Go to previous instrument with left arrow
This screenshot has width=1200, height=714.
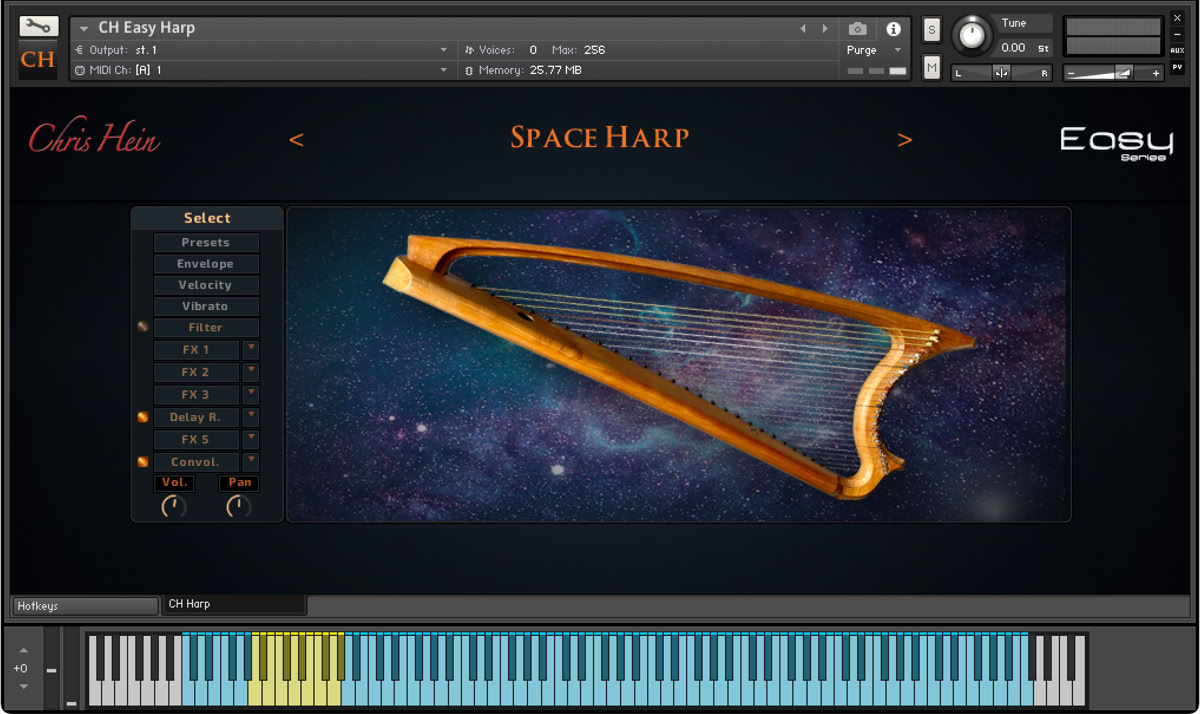[804, 29]
